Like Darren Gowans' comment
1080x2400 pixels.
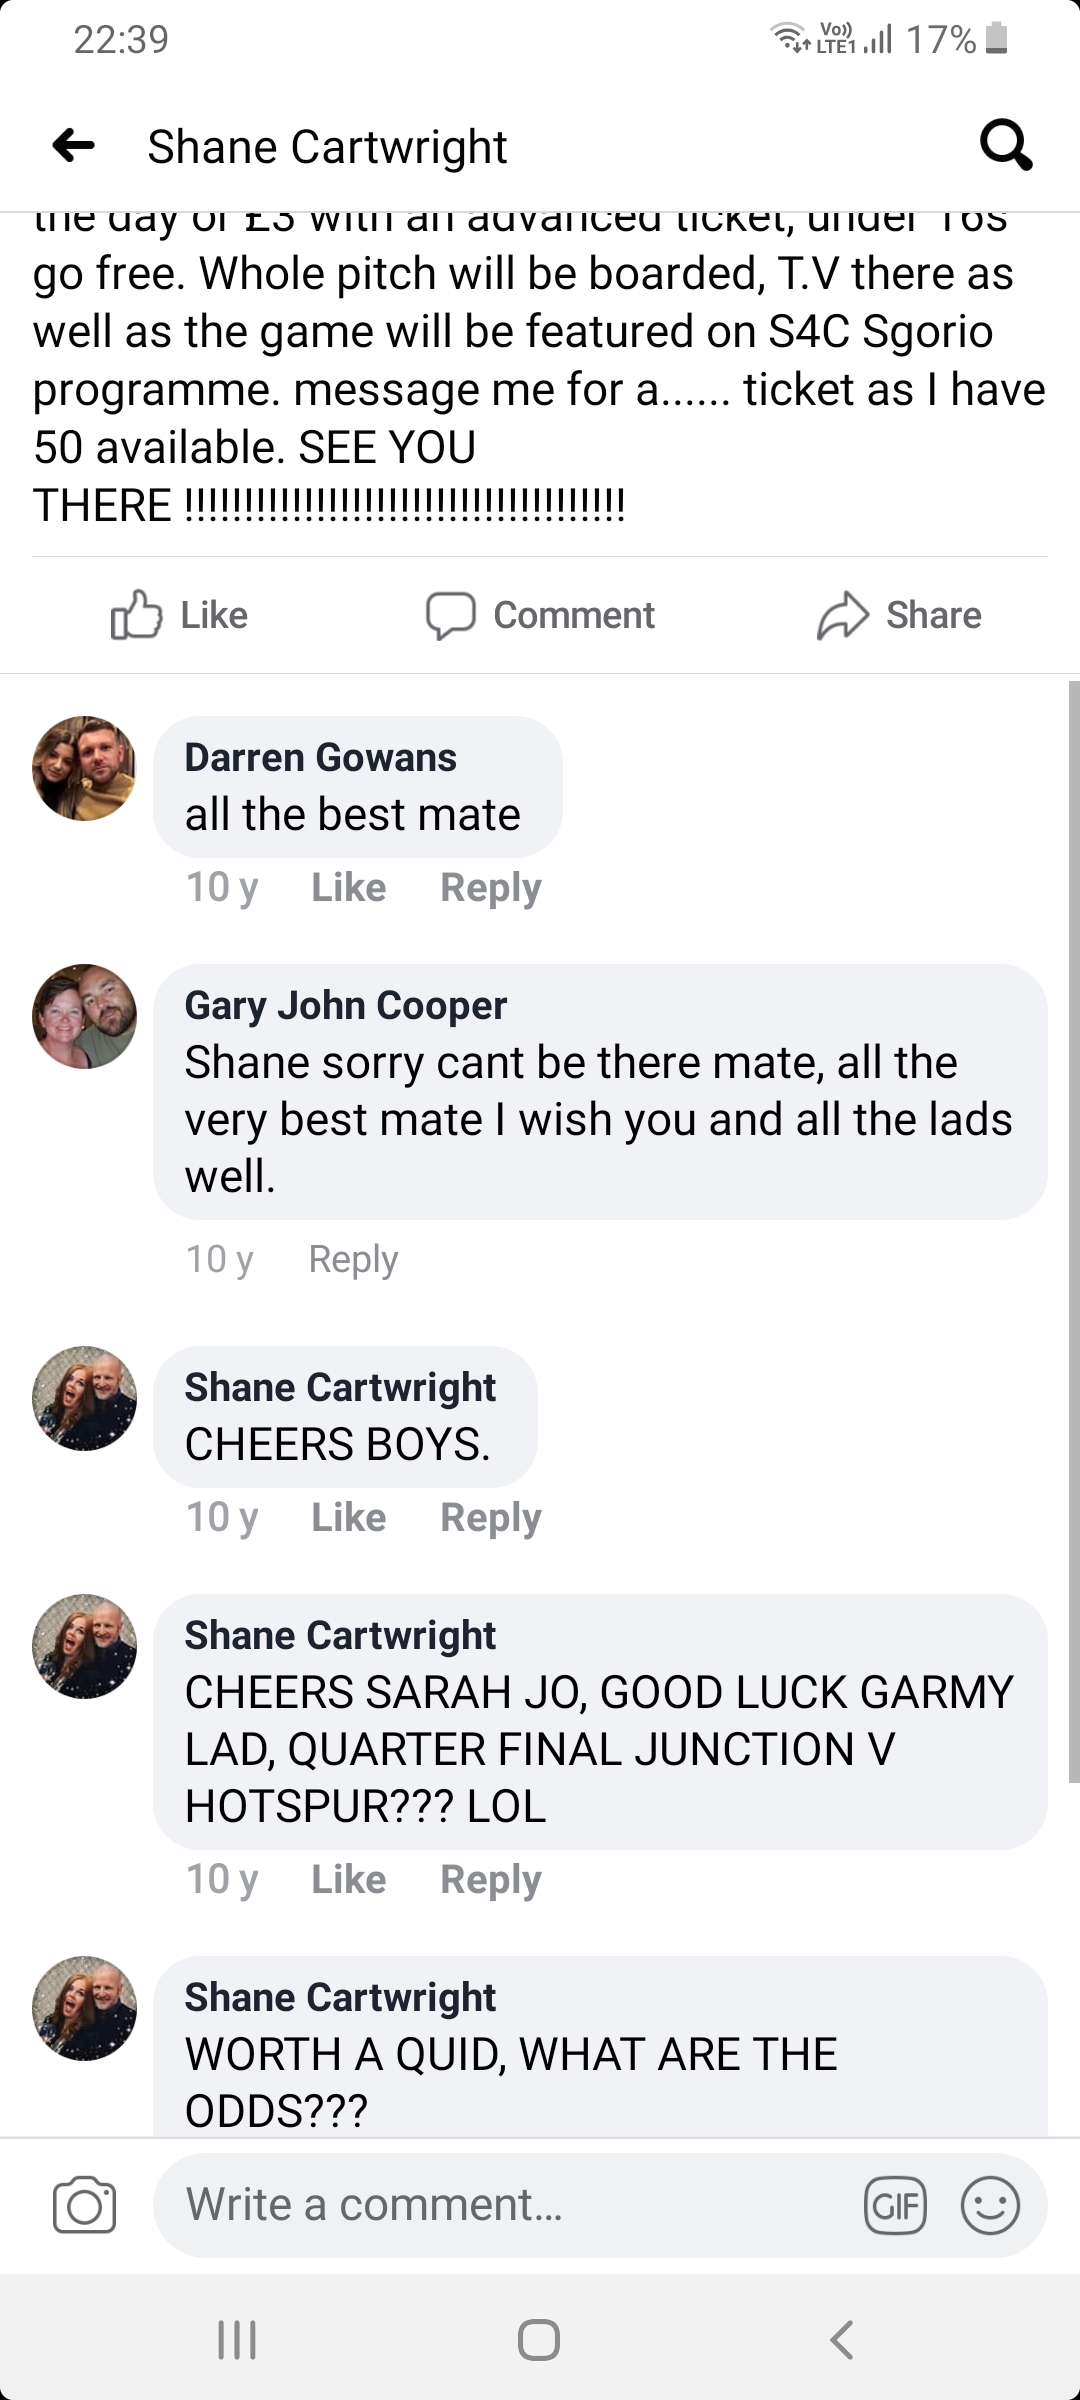coord(348,887)
